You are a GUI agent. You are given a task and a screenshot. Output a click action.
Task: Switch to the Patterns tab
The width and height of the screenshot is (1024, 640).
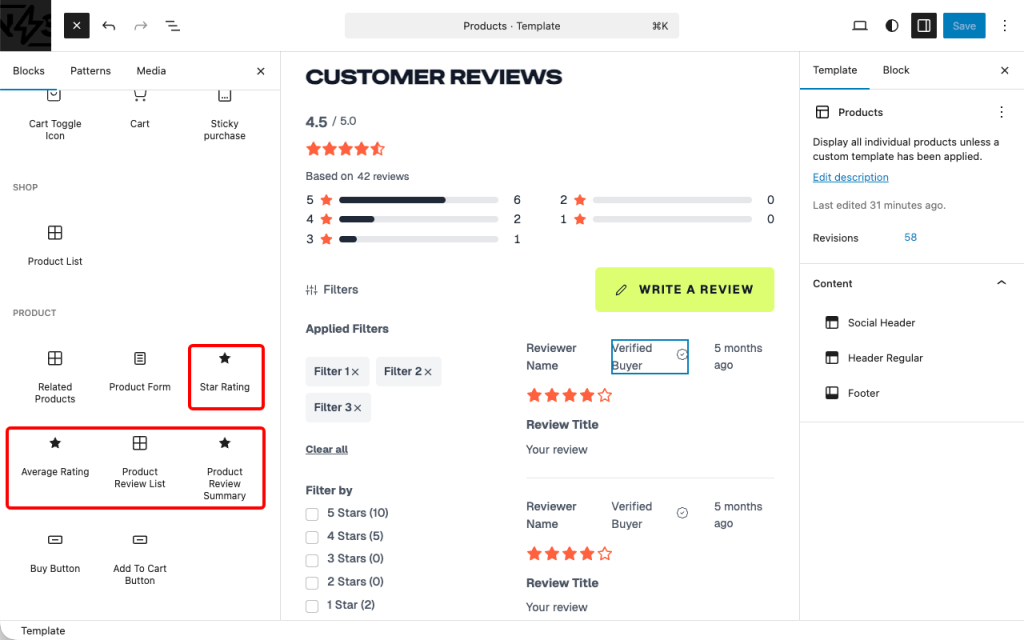pos(90,71)
